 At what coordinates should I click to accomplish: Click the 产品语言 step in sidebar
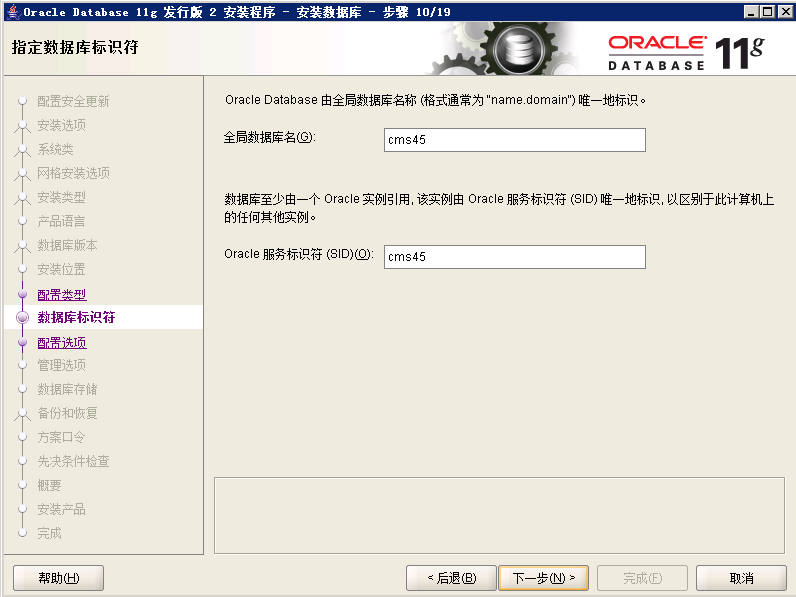pyautogui.click(x=61, y=221)
